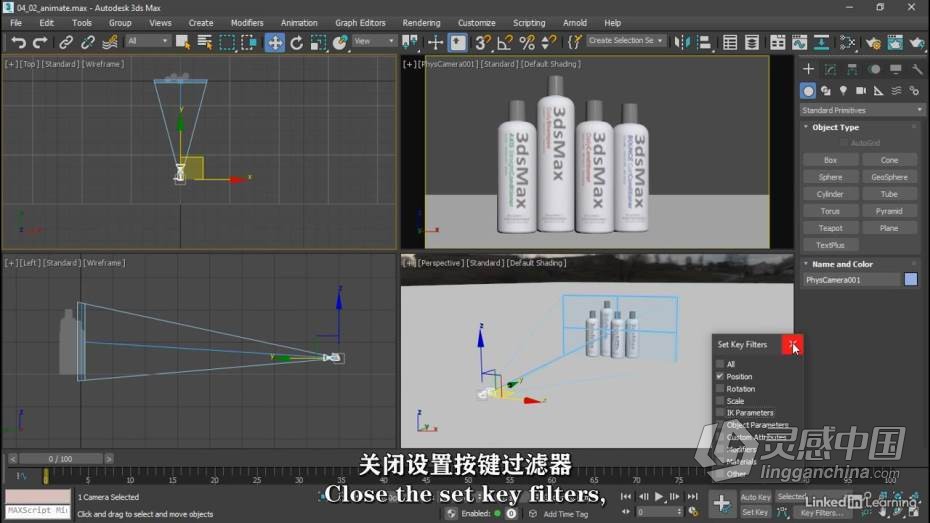This screenshot has width=930, height=523.
Task: Open the Modifiers menu
Action: 247,23
